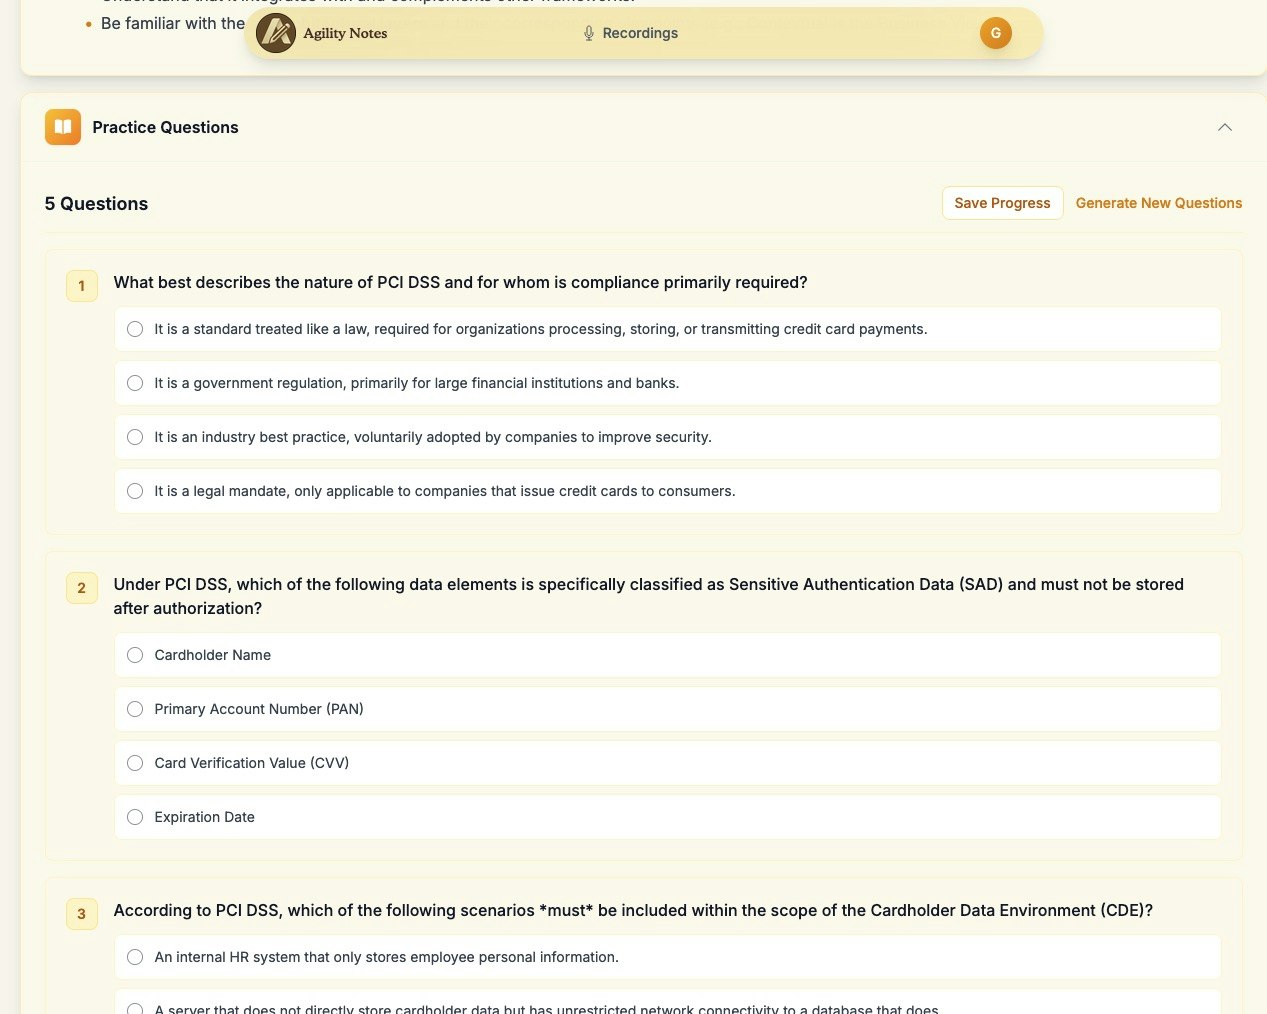Screen dimensions: 1267x1014
Task: Click the question number 2 badge
Action: (x=82, y=588)
